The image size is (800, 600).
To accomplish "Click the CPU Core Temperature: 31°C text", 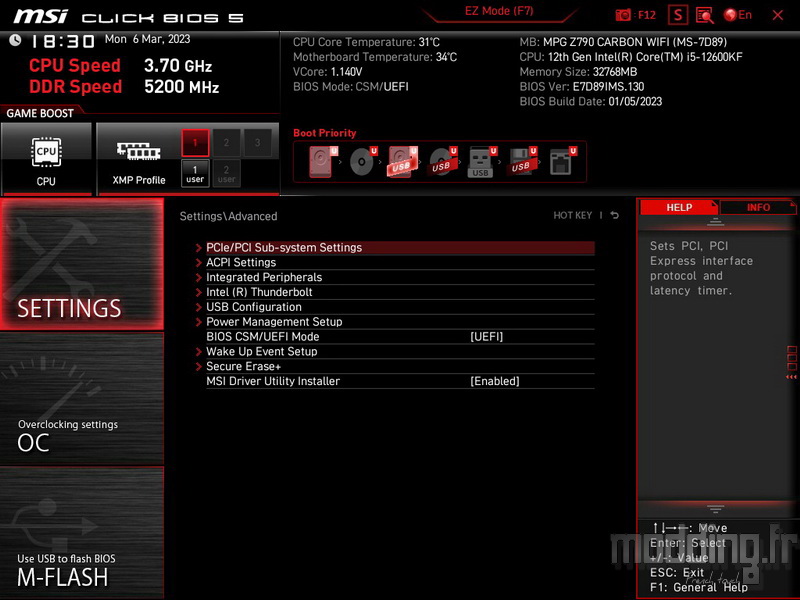I will pos(366,42).
